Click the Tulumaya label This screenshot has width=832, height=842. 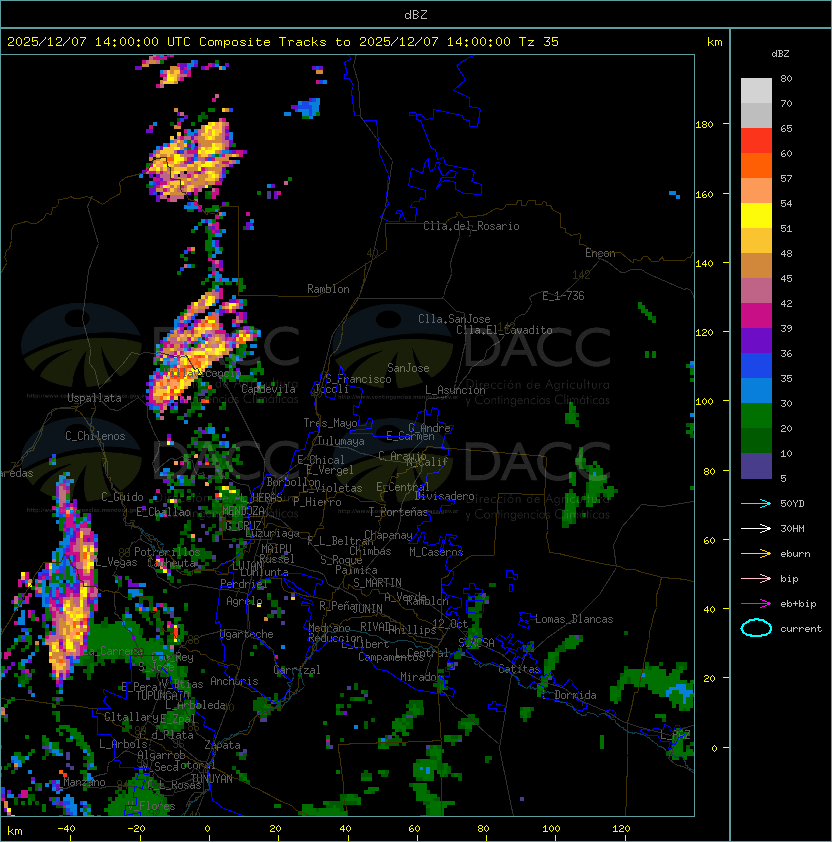(341, 441)
